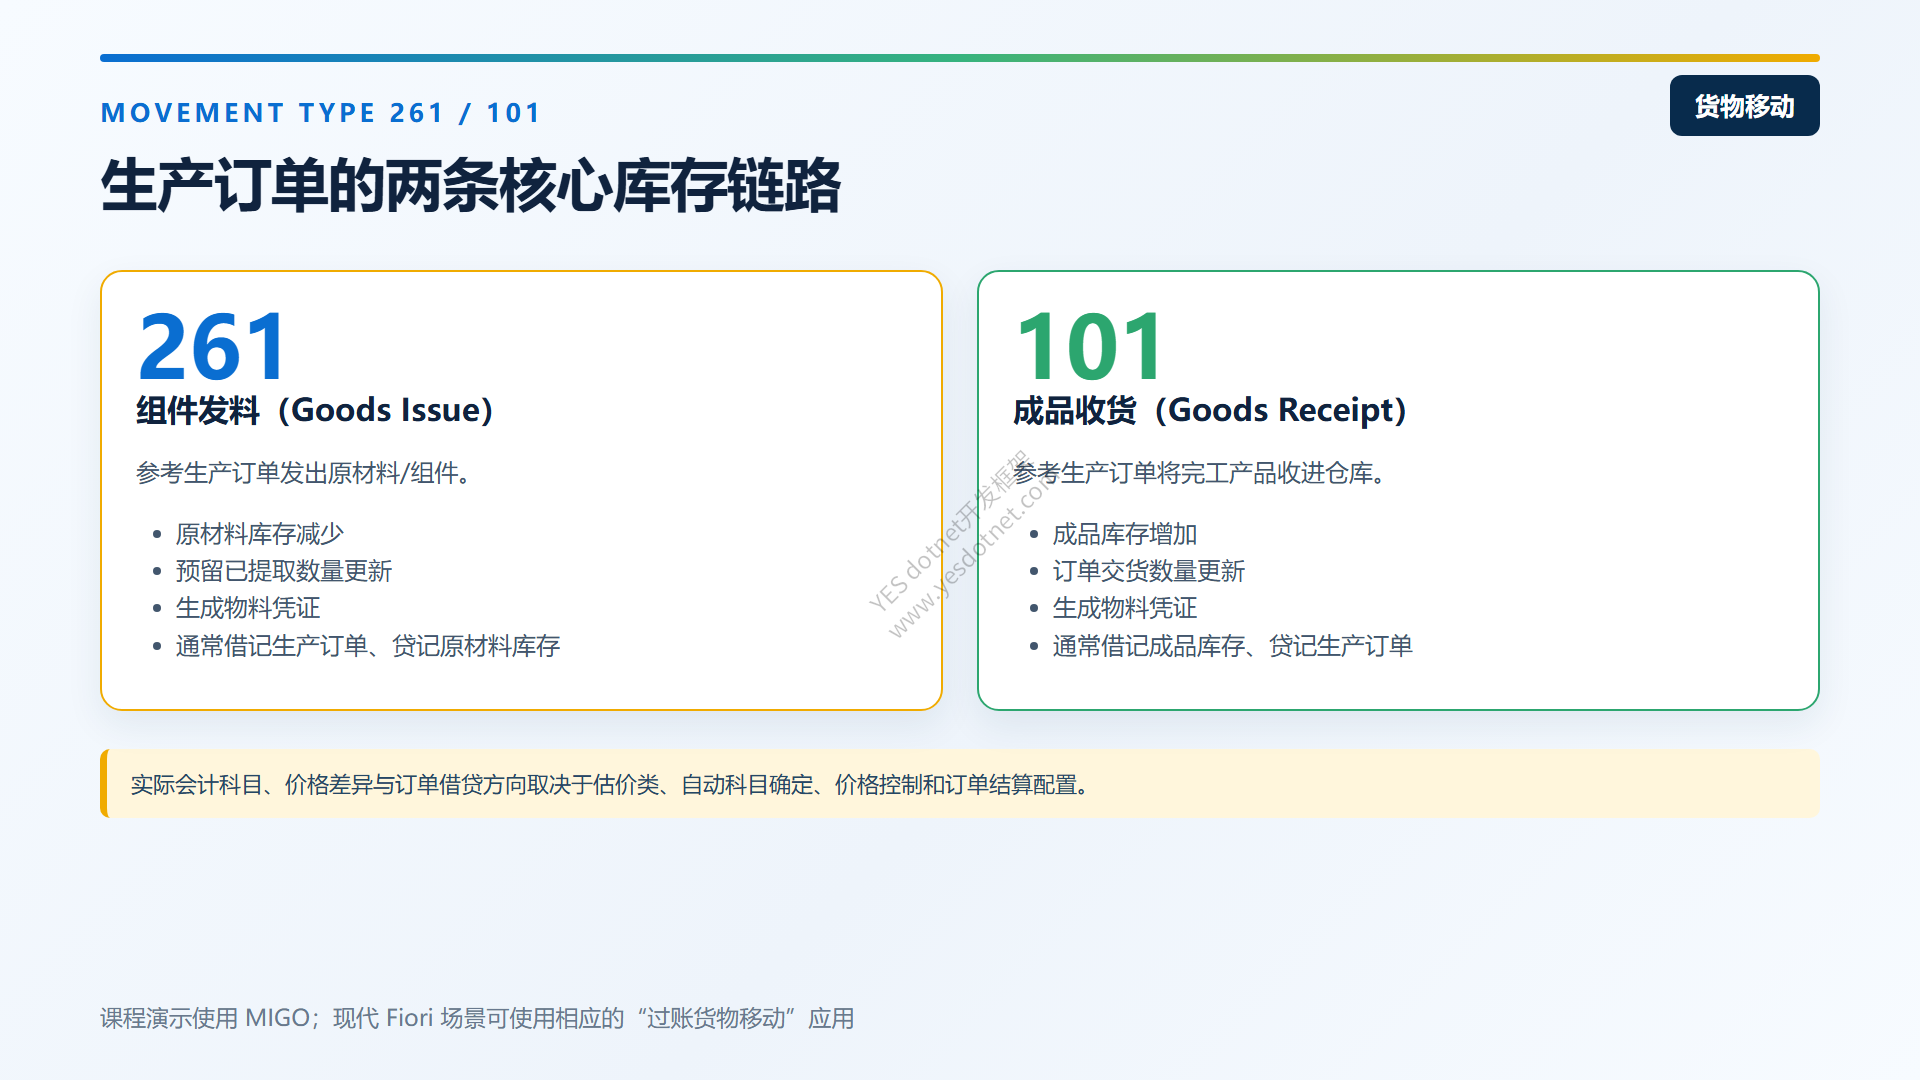The width and height of the screenshot is (1920, 1080).
Task: Click the bullet 通常借记成品库存、贷记生产订单
Action: 1233,646
